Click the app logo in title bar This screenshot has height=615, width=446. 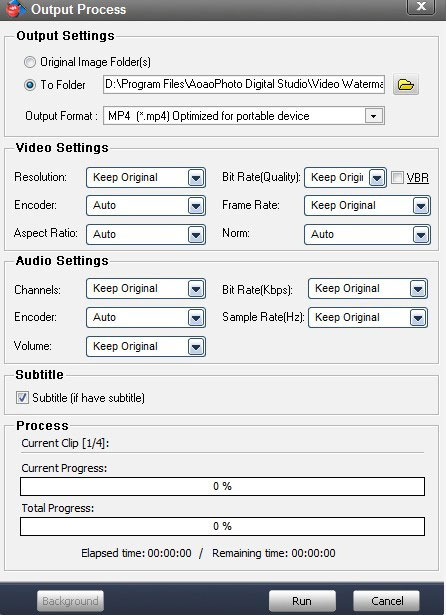point(14,9)
